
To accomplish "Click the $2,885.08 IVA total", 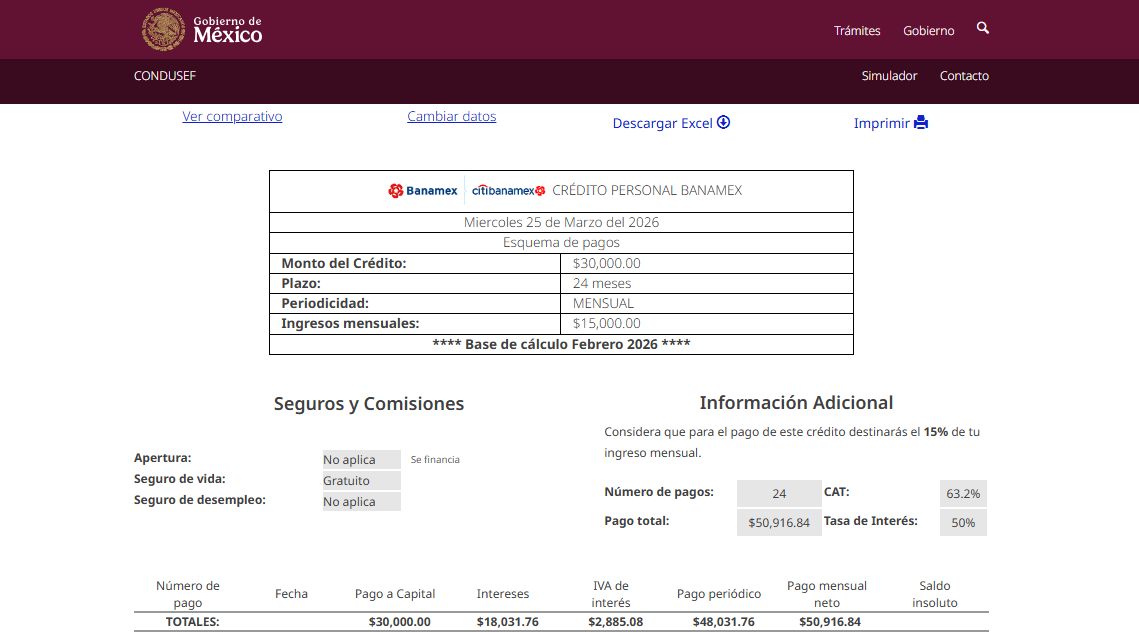I will click(x=615, y=622).
